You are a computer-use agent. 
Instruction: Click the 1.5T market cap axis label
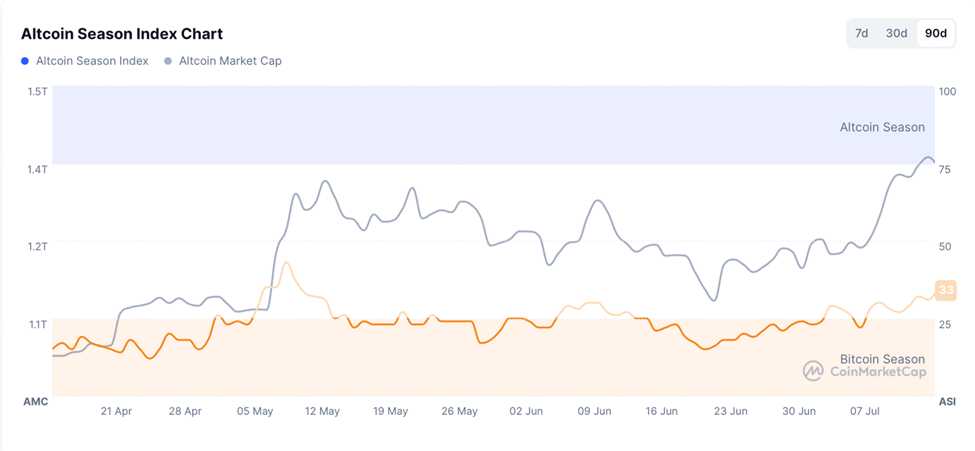pos(38,91)
